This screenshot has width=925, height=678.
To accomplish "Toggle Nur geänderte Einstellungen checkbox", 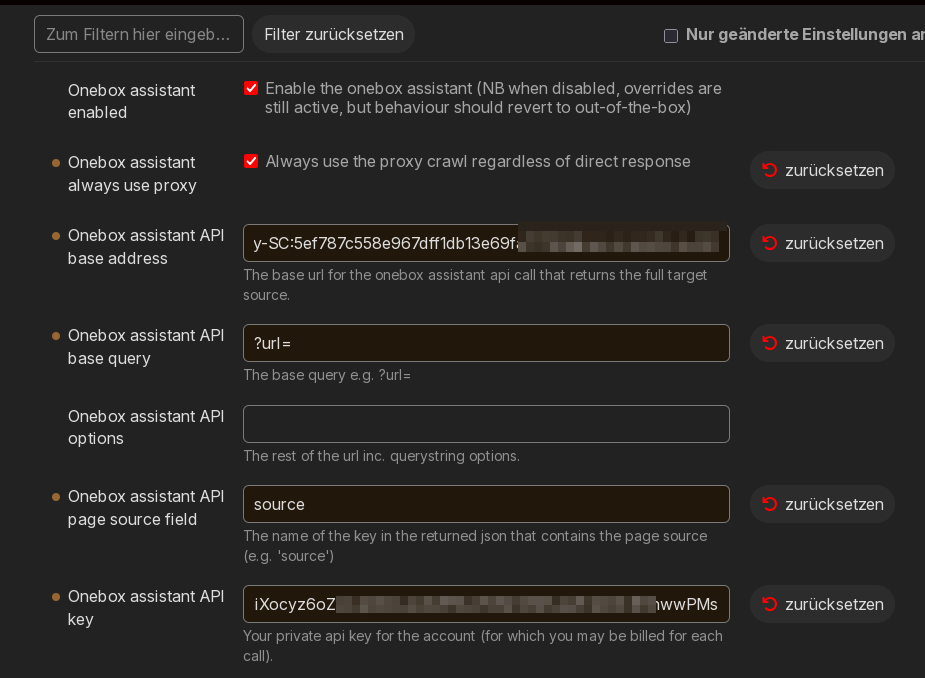I will click(671, 35).
